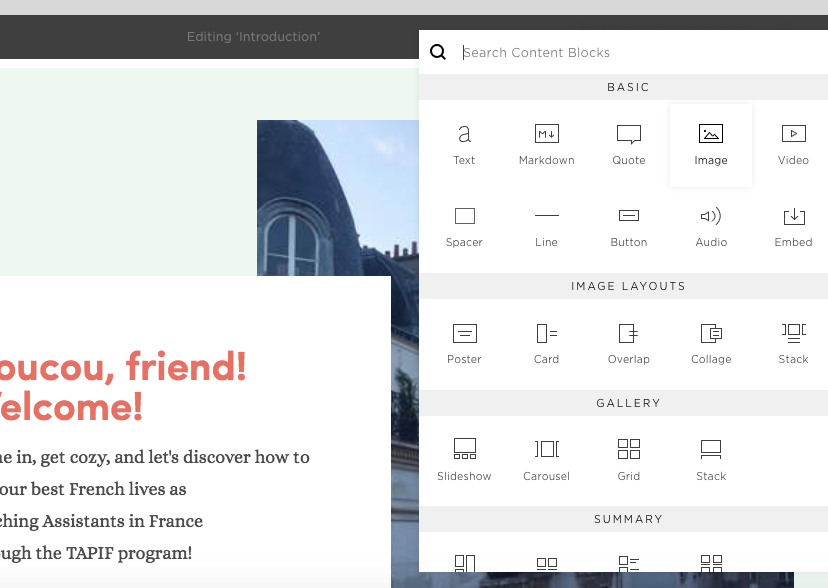Click the 'elcome!' heading line
This screenshot has width=828, height=588.
[x=71, y=406]
